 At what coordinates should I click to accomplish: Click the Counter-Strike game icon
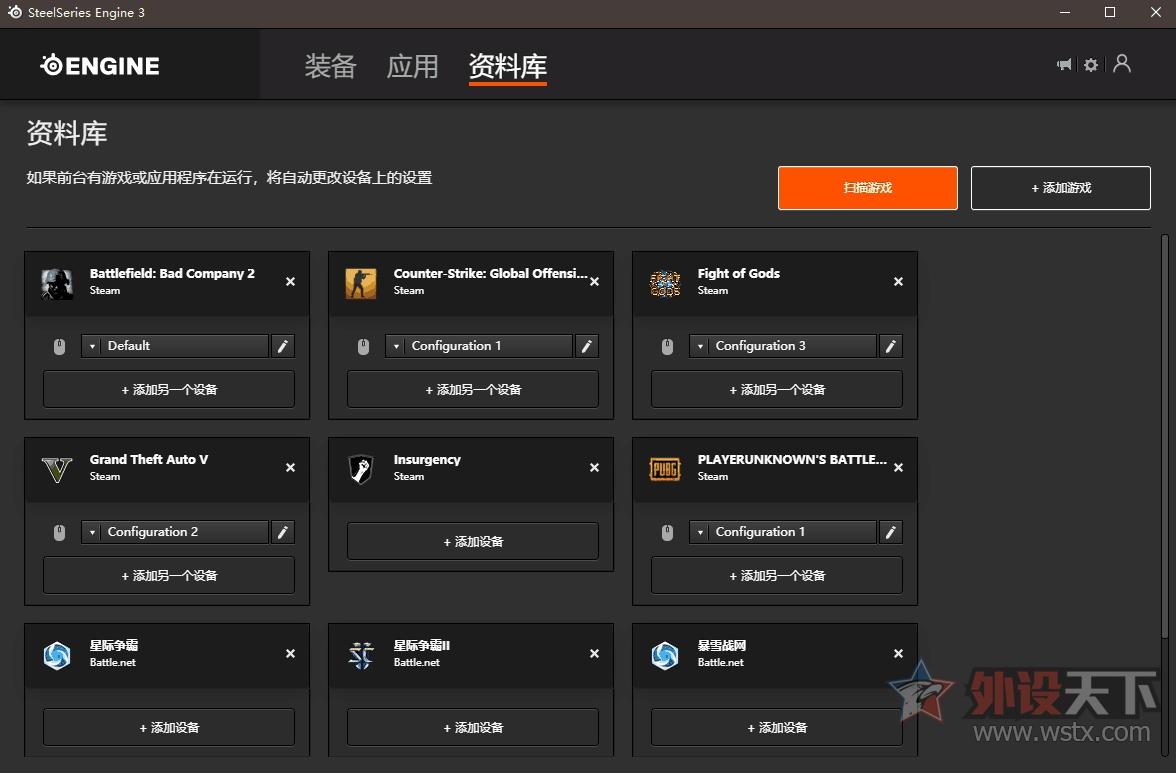tap(361, 283)
